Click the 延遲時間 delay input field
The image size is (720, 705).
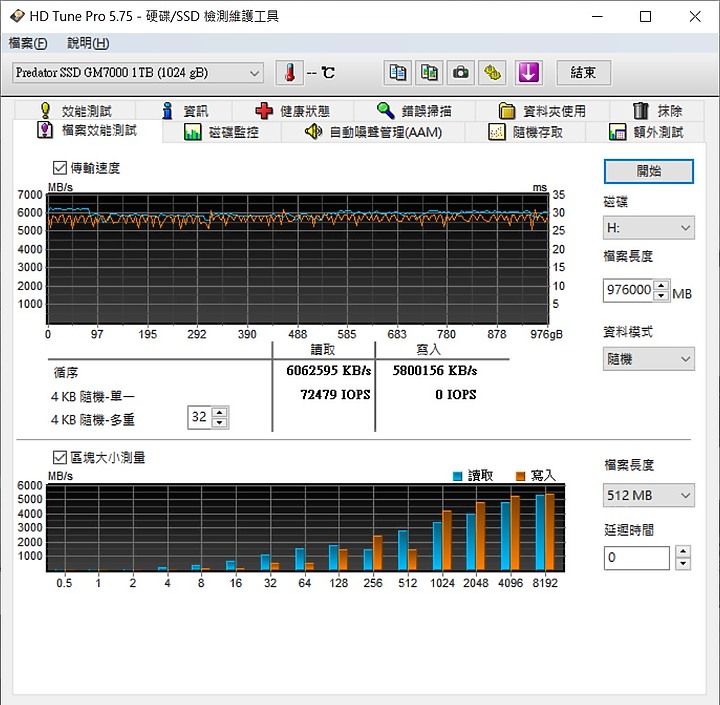tap(636, 558)
